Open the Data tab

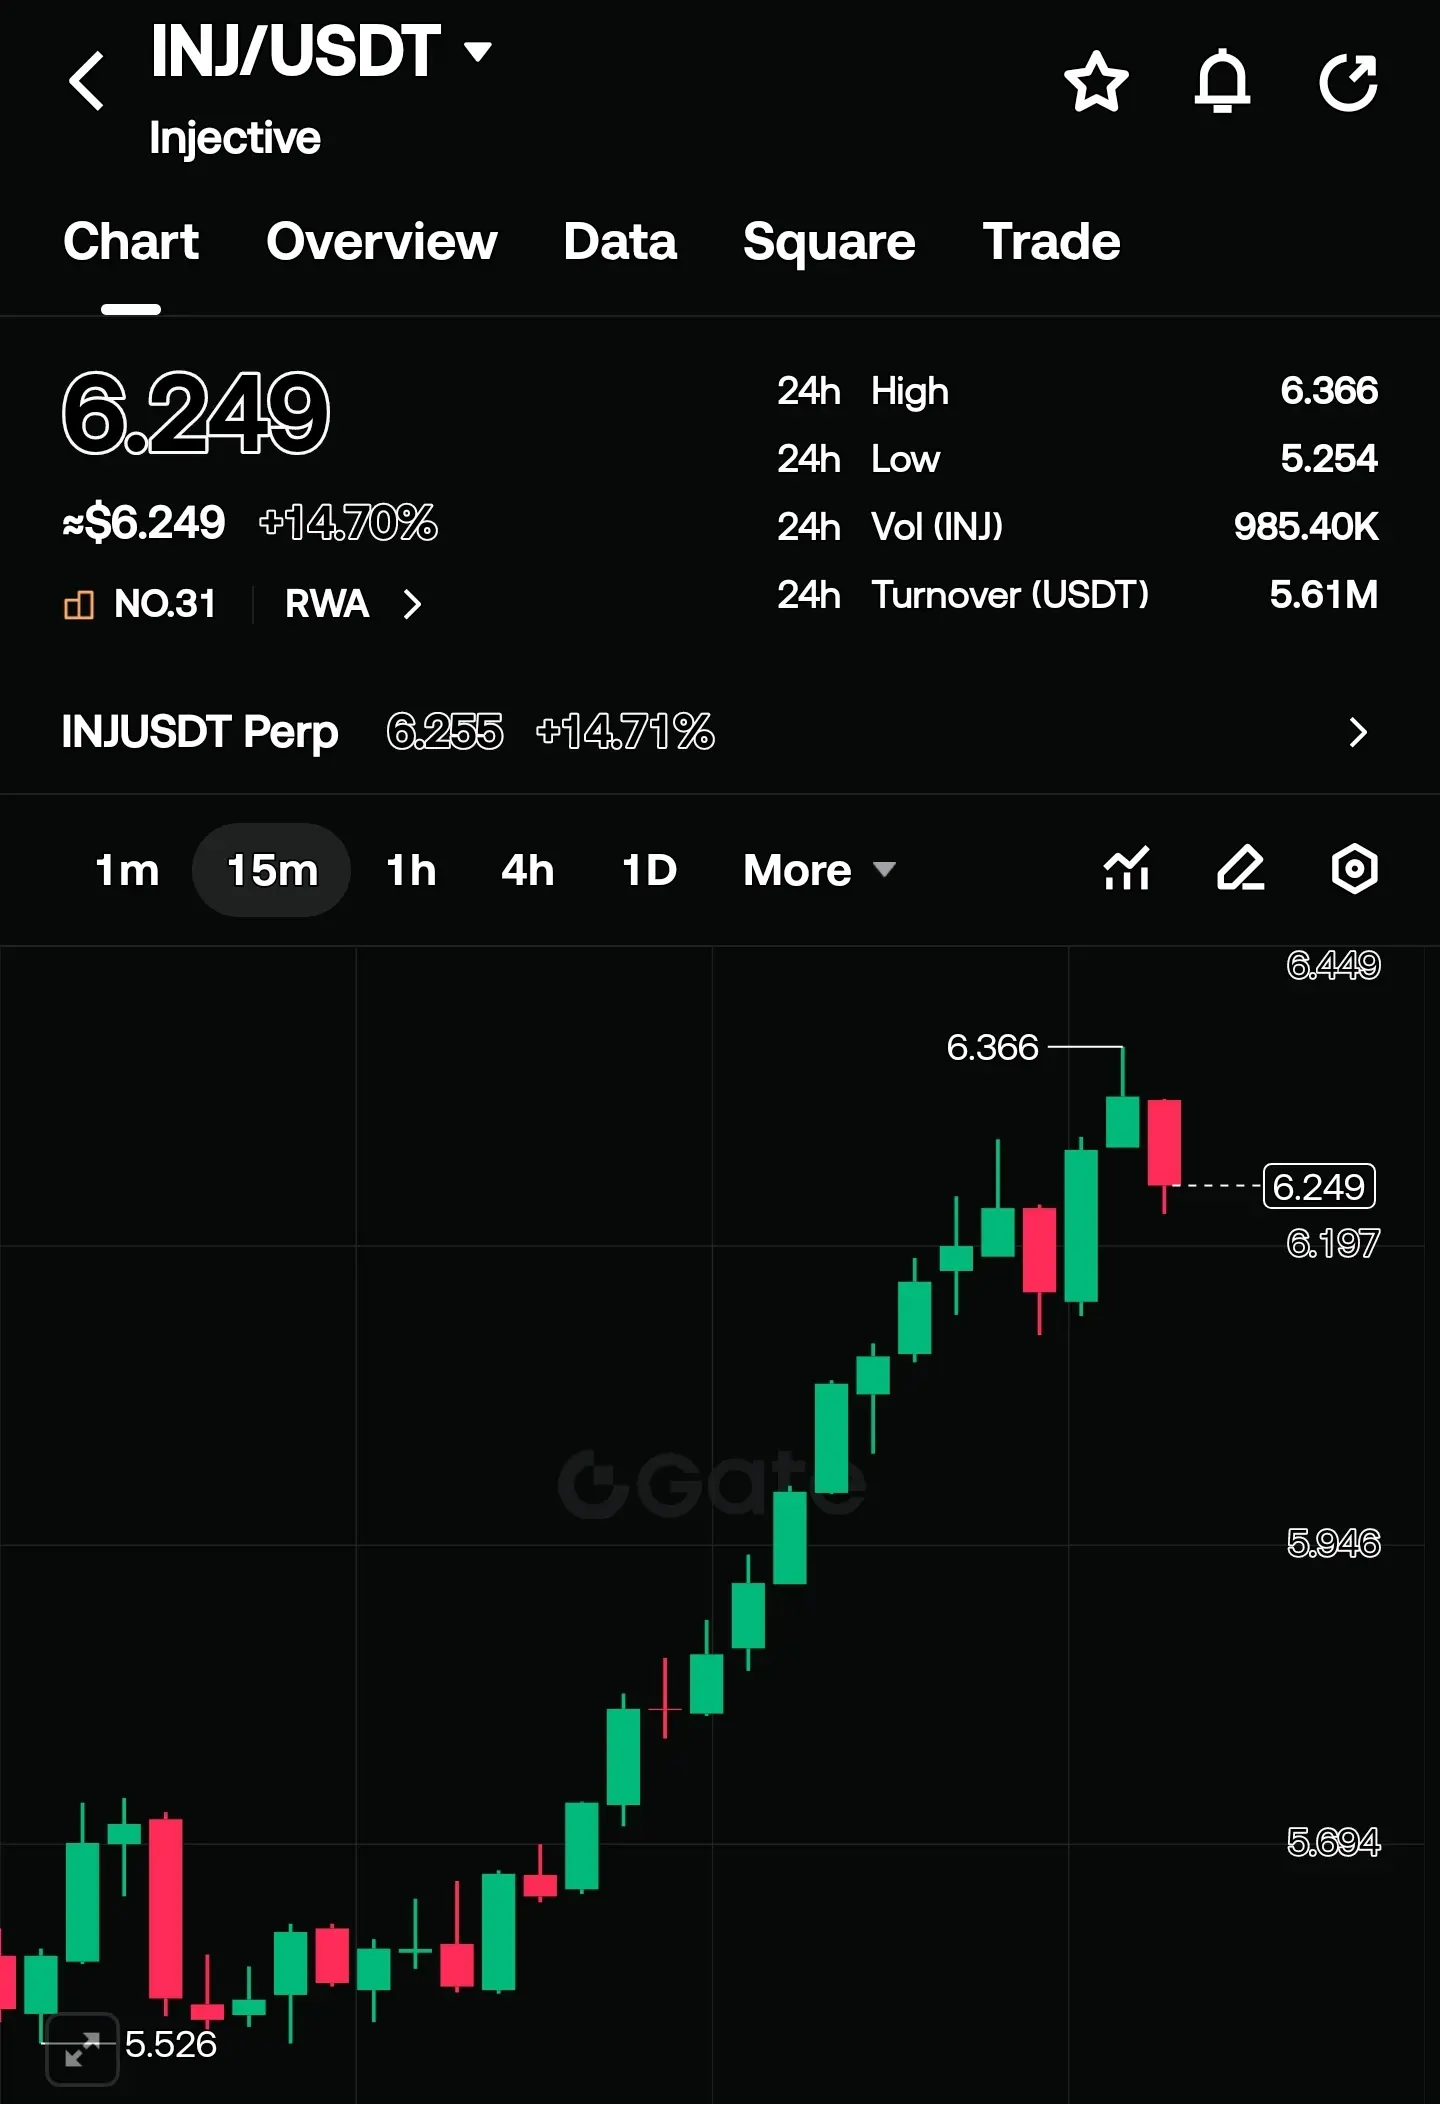(x=620, y=242)
